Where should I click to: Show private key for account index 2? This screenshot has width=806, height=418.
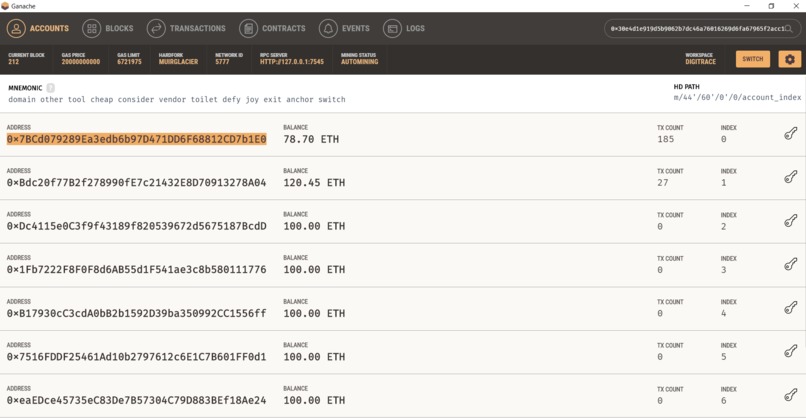coord(791,221)
